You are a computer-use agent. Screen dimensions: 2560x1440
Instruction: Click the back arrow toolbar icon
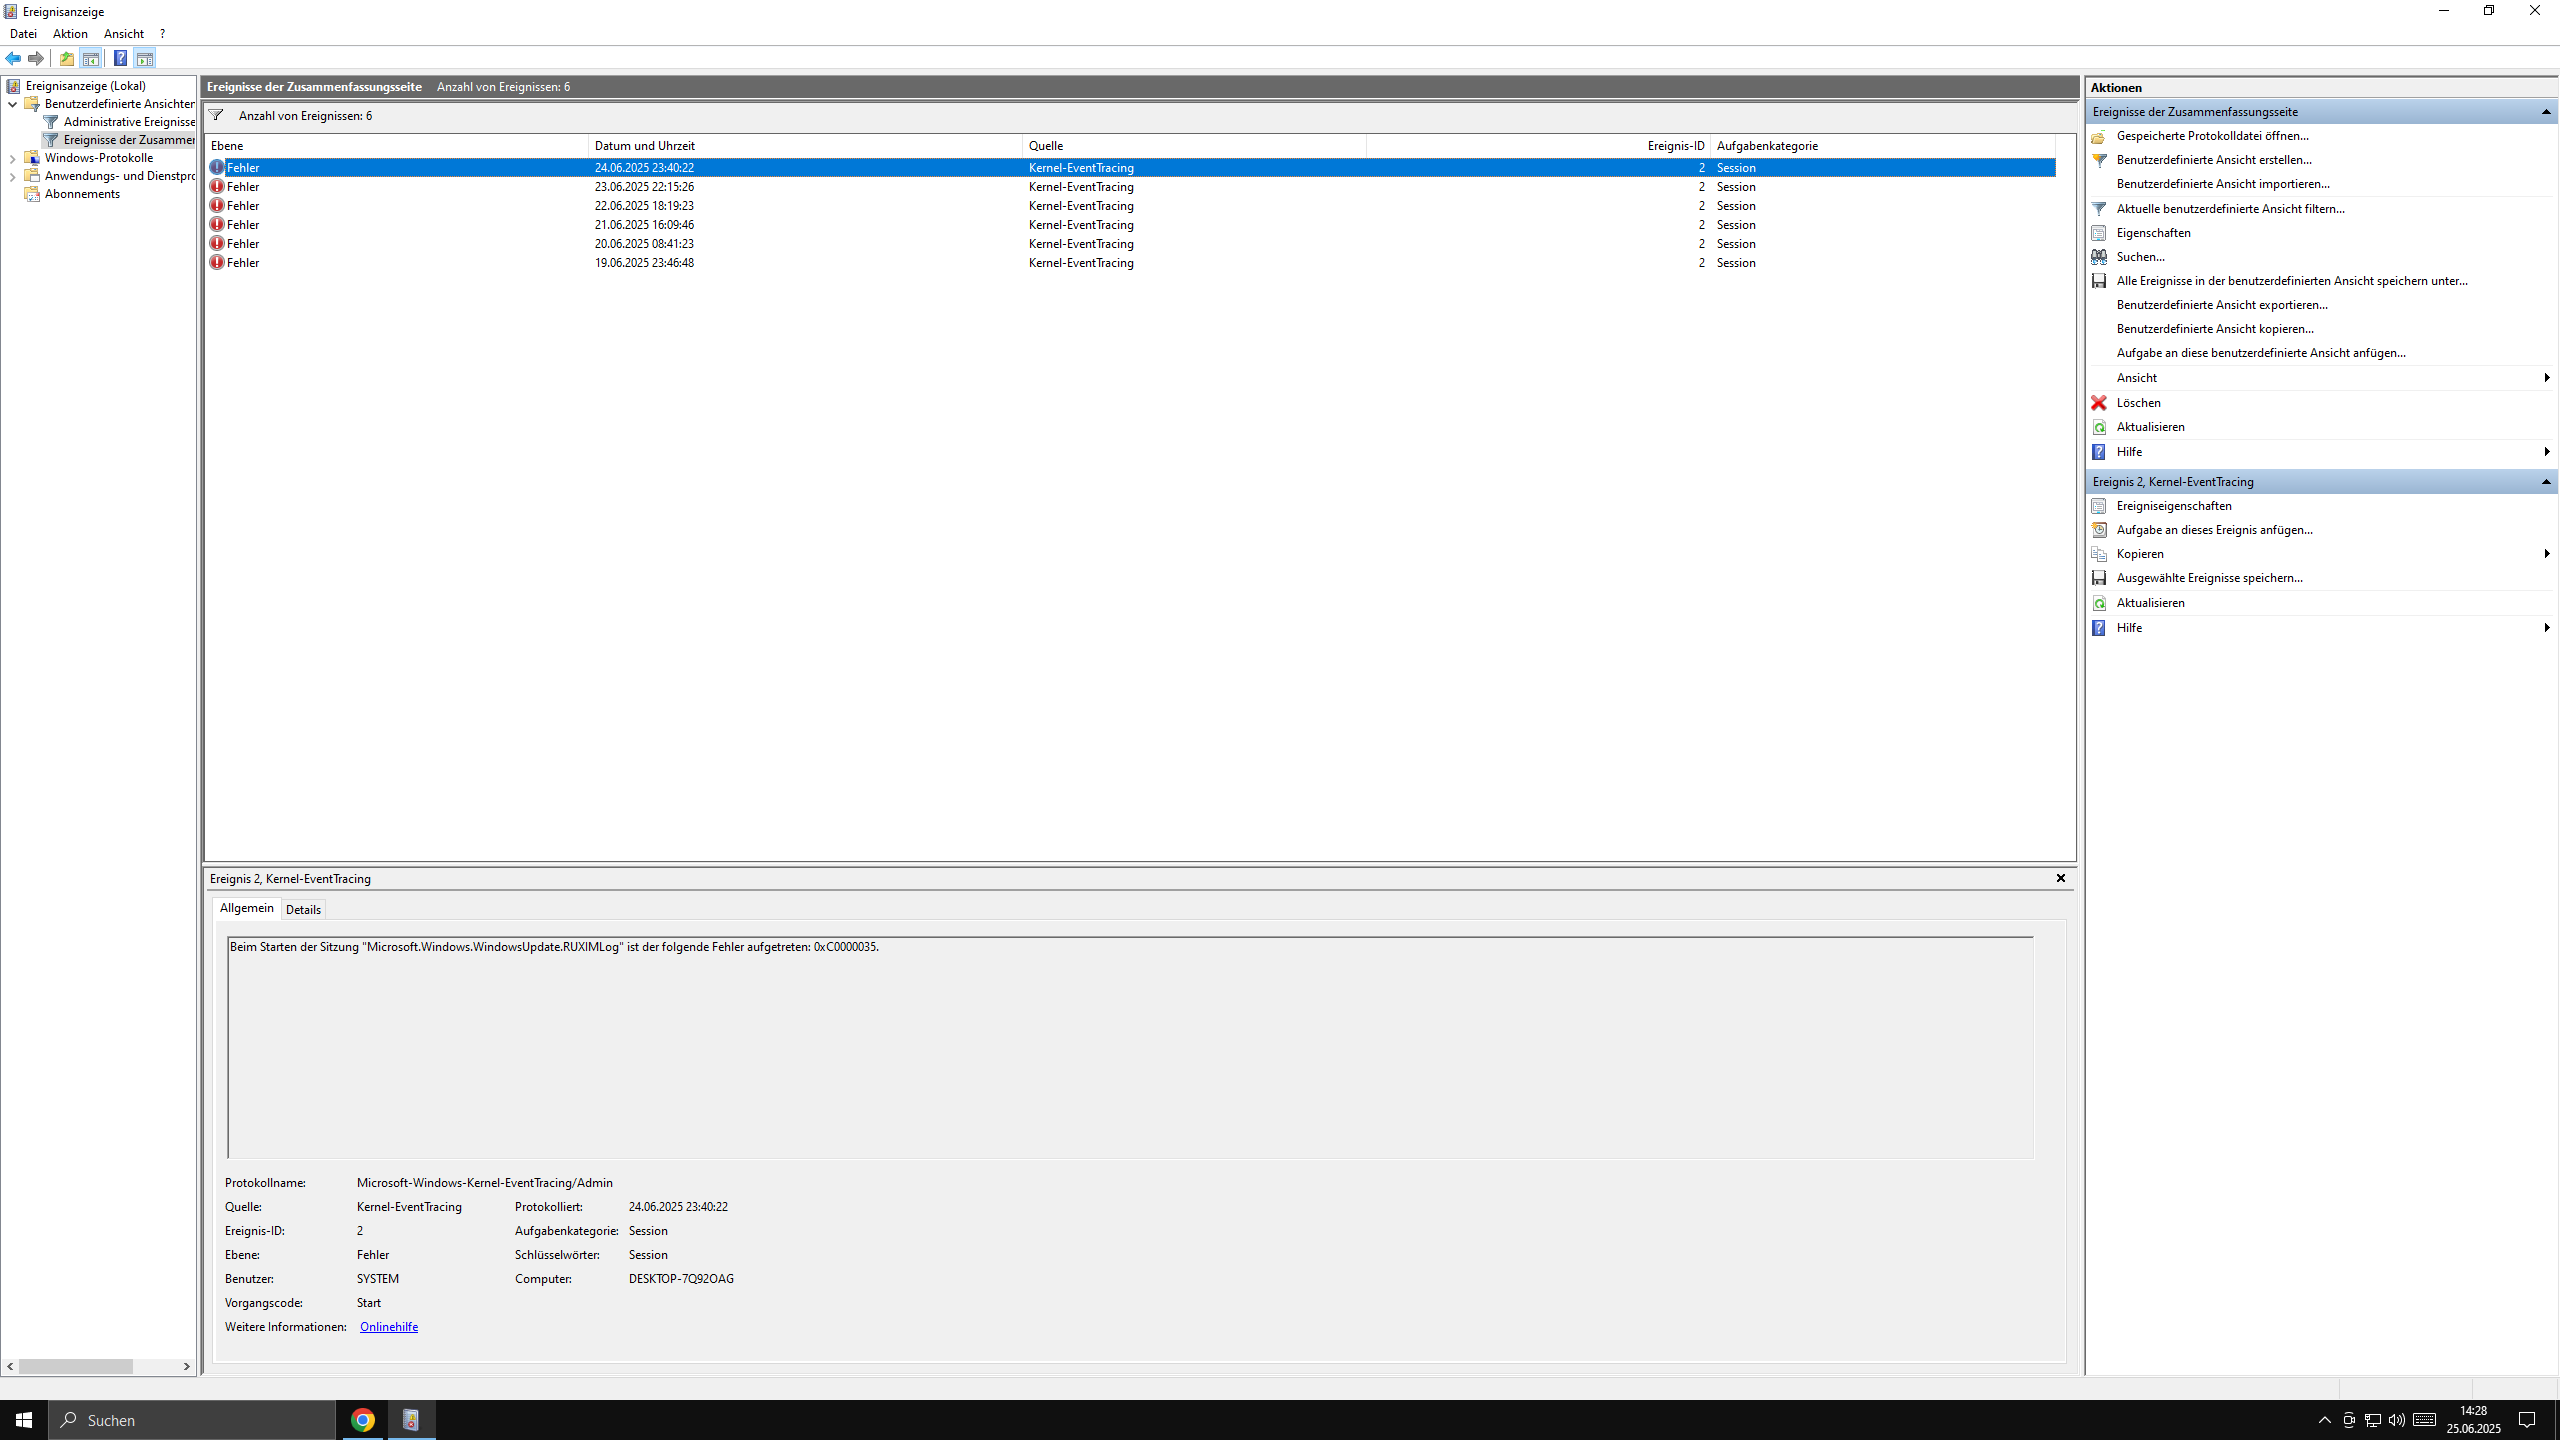pyautogui.click(x=13, y=58)
